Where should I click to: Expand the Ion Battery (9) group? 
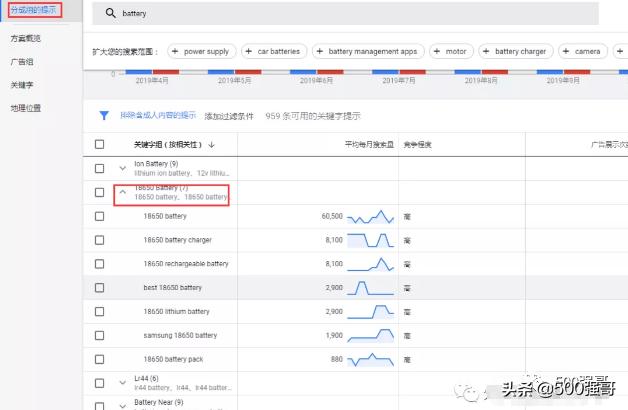(123, 169)
